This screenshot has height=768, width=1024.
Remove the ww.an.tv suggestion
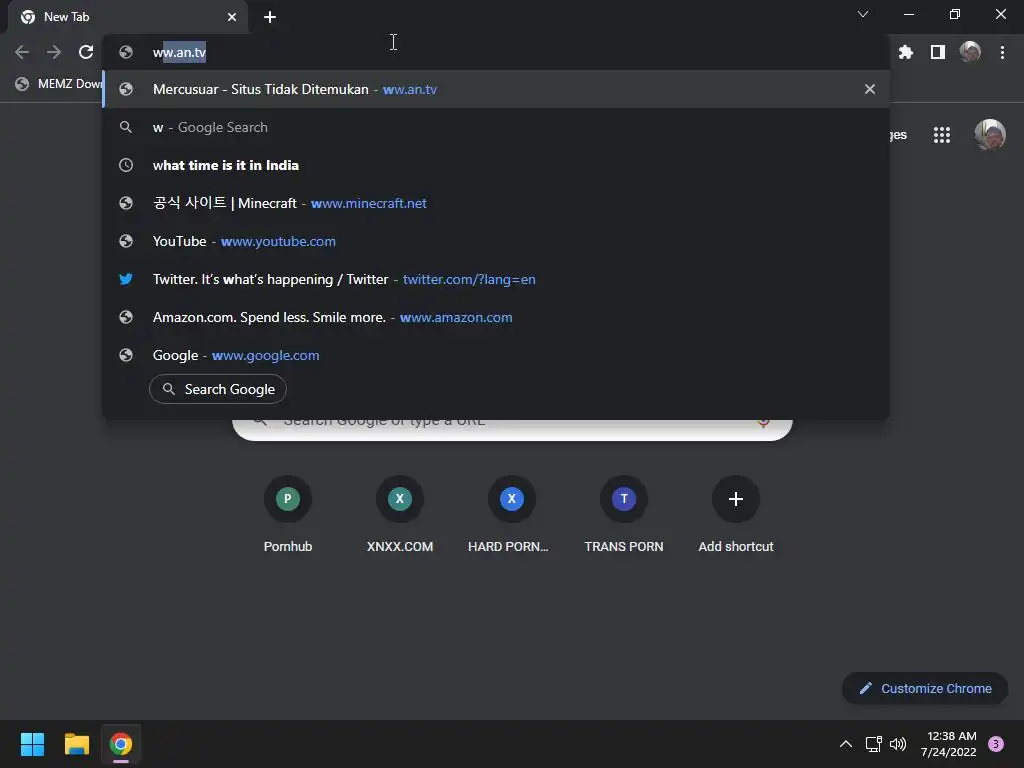click(x=870, y=89)
